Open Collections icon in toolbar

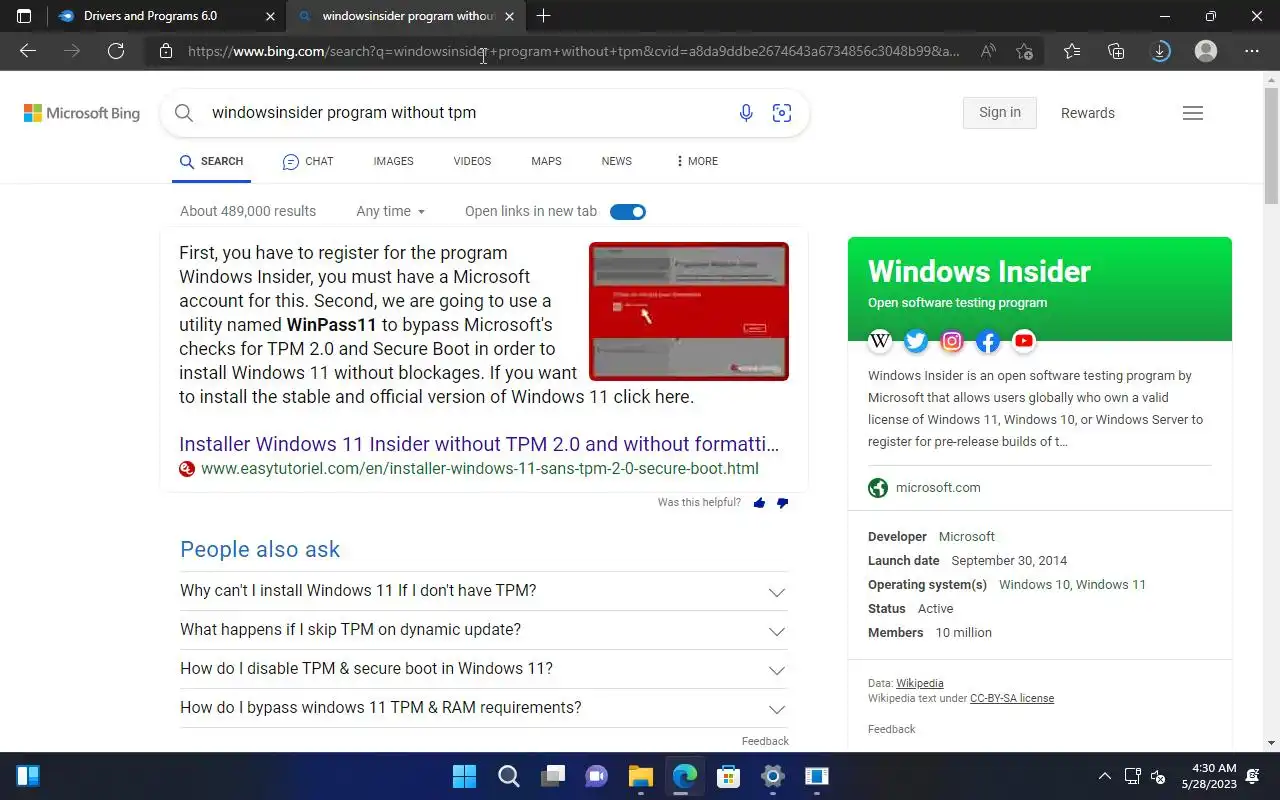[x=1116, y=51]
